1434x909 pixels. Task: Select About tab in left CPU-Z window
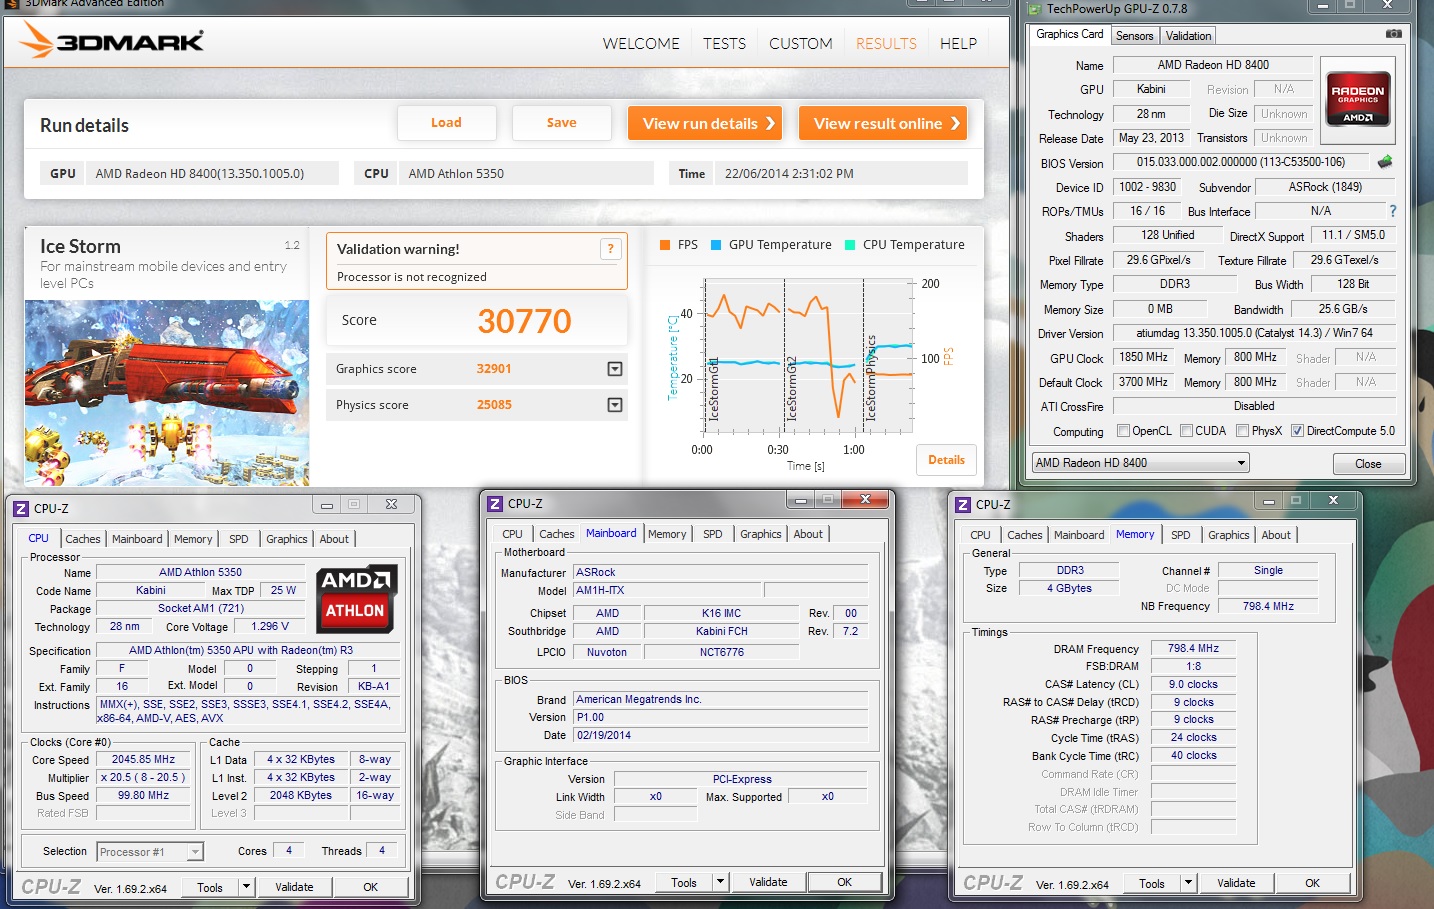point(334,539)
